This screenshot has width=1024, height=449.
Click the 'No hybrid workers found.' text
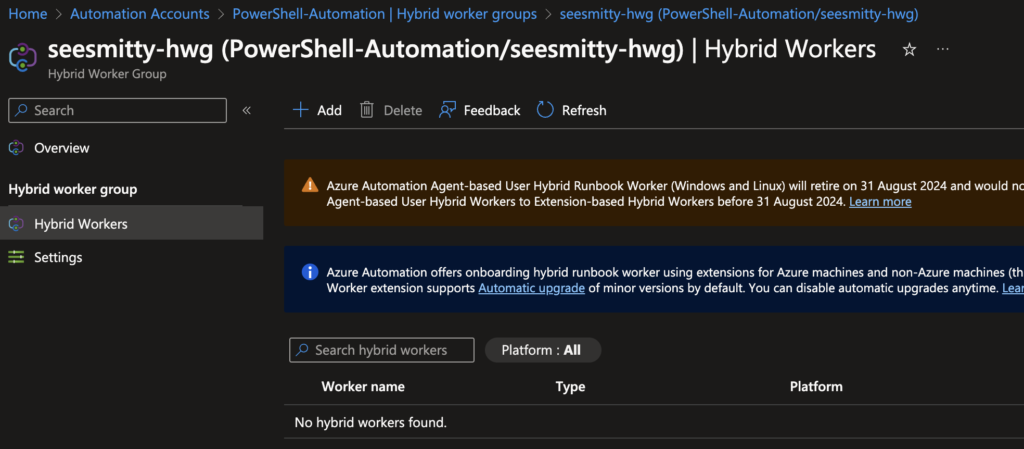tap(370, 422)
